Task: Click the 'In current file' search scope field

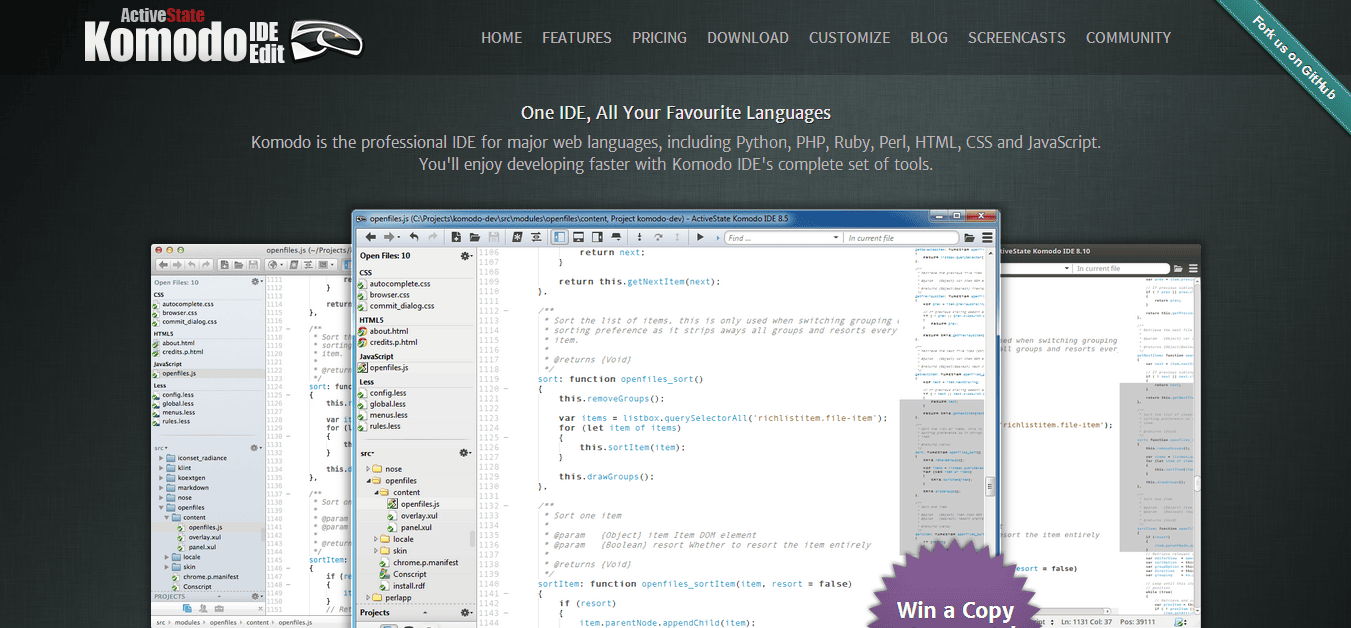Action: point(900,238)
